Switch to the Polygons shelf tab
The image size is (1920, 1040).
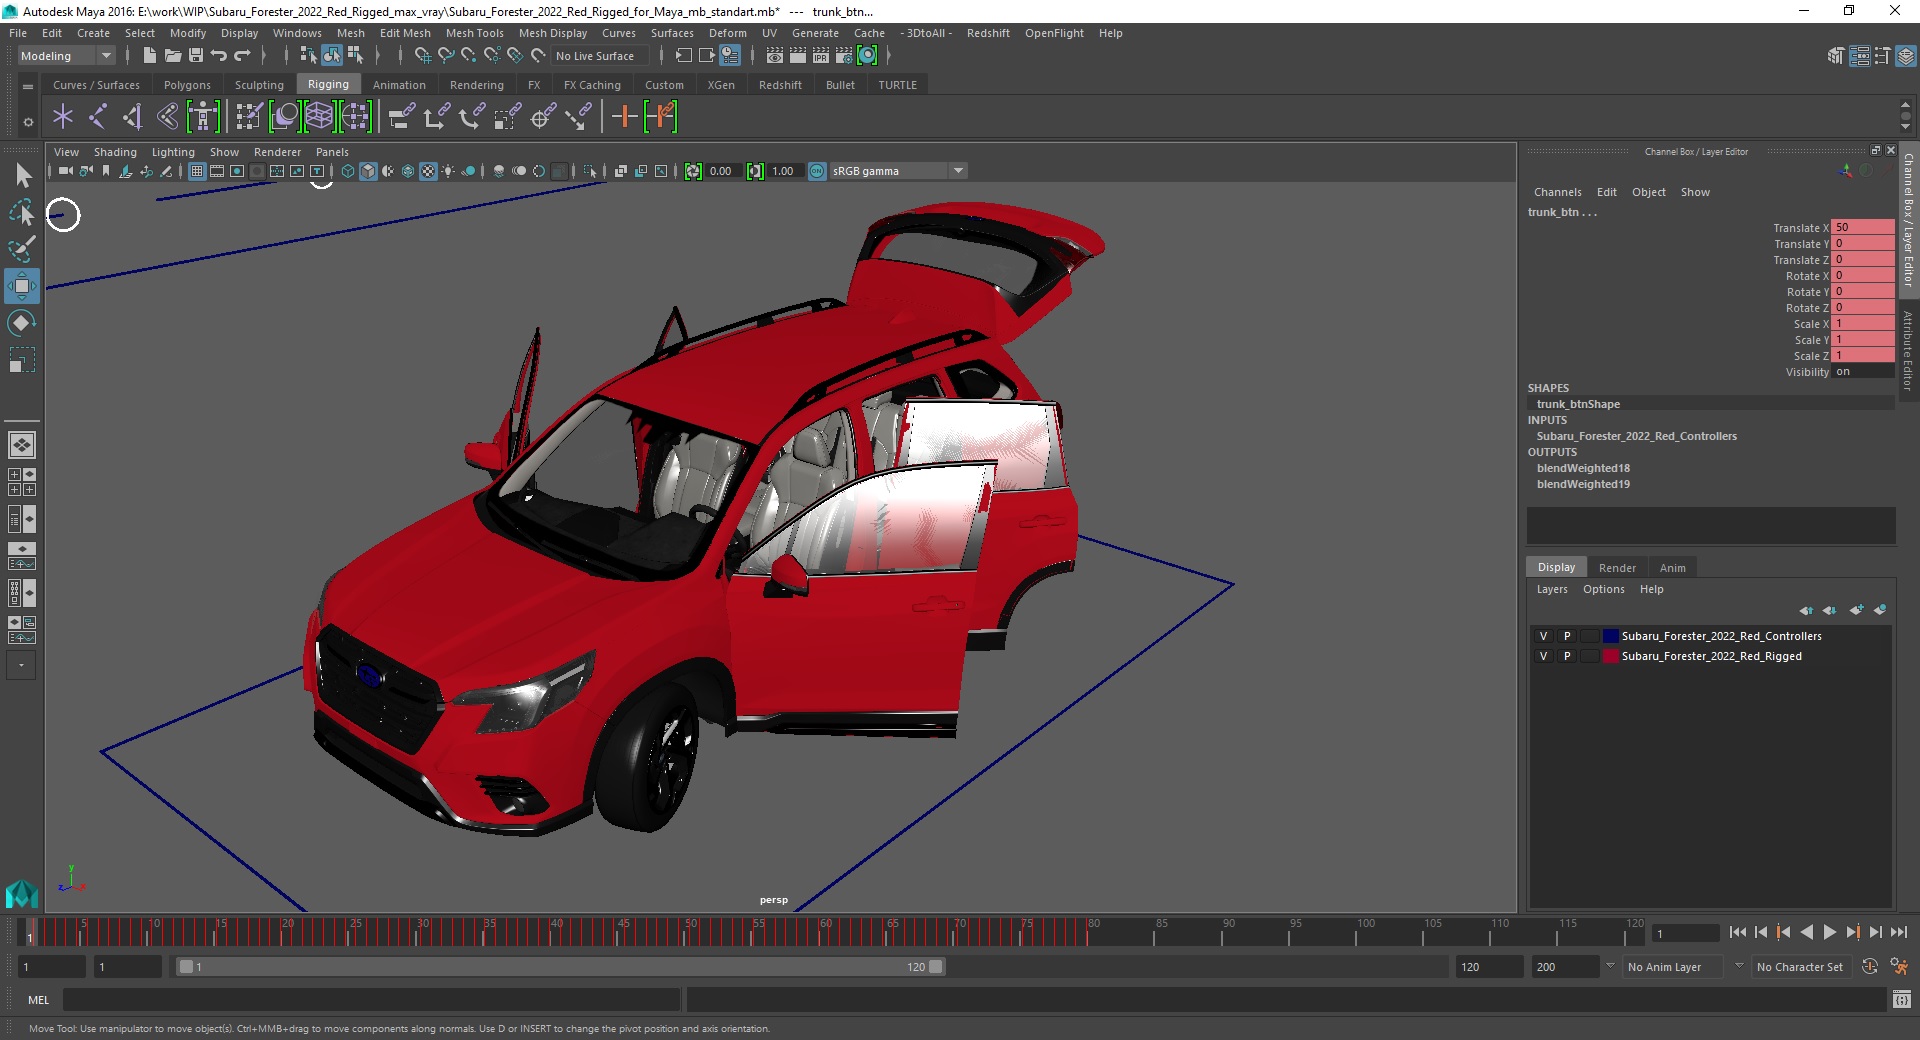click(187, 85)
